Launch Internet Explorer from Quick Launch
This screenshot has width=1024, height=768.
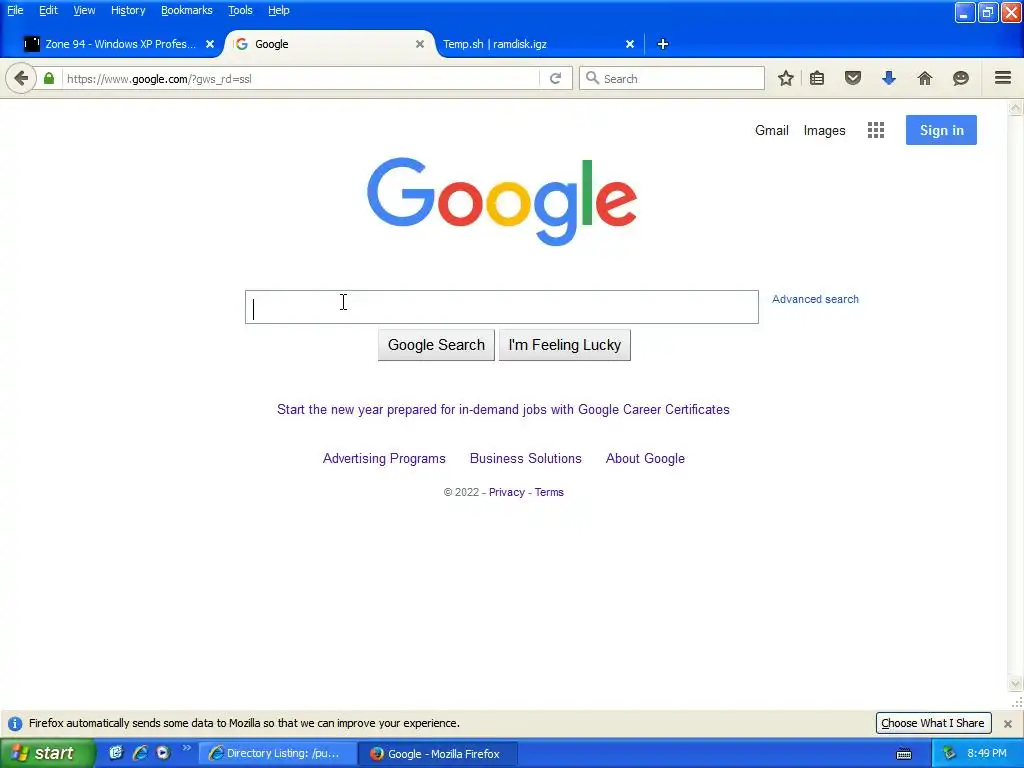click(140, 753)
